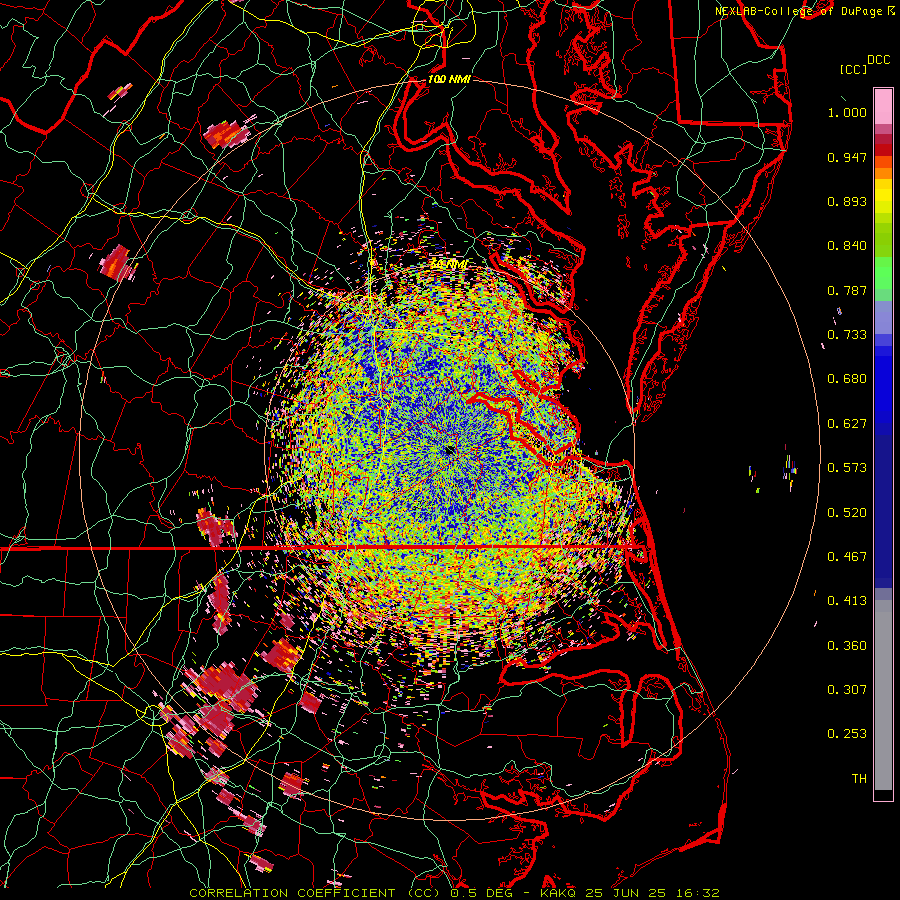Click the 0.520 scale value
The image size is (900, 900).
pos(847,513)
